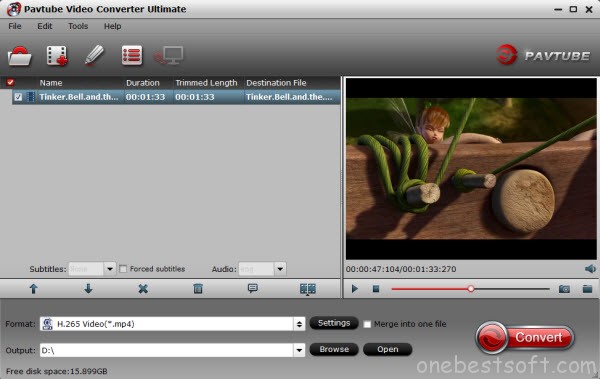This screenshot has width=600, height=379.
Task: Click the preview playback progress slider
Action: (x=470, y=289)
